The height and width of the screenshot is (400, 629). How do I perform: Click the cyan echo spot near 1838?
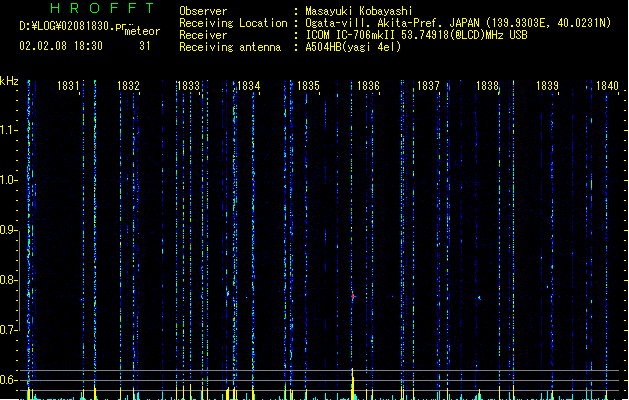point(479,298)
